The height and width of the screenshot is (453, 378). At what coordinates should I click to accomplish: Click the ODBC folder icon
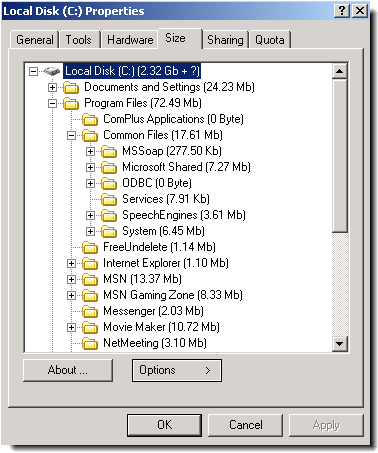pos(109,184)
